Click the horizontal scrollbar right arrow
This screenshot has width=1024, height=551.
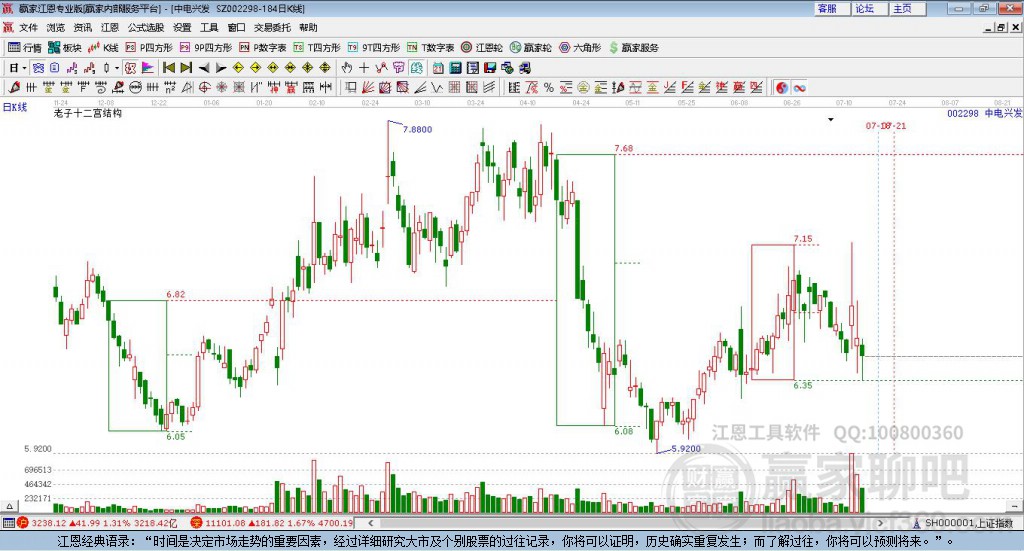pyautogui.click(x=880, y=523)
